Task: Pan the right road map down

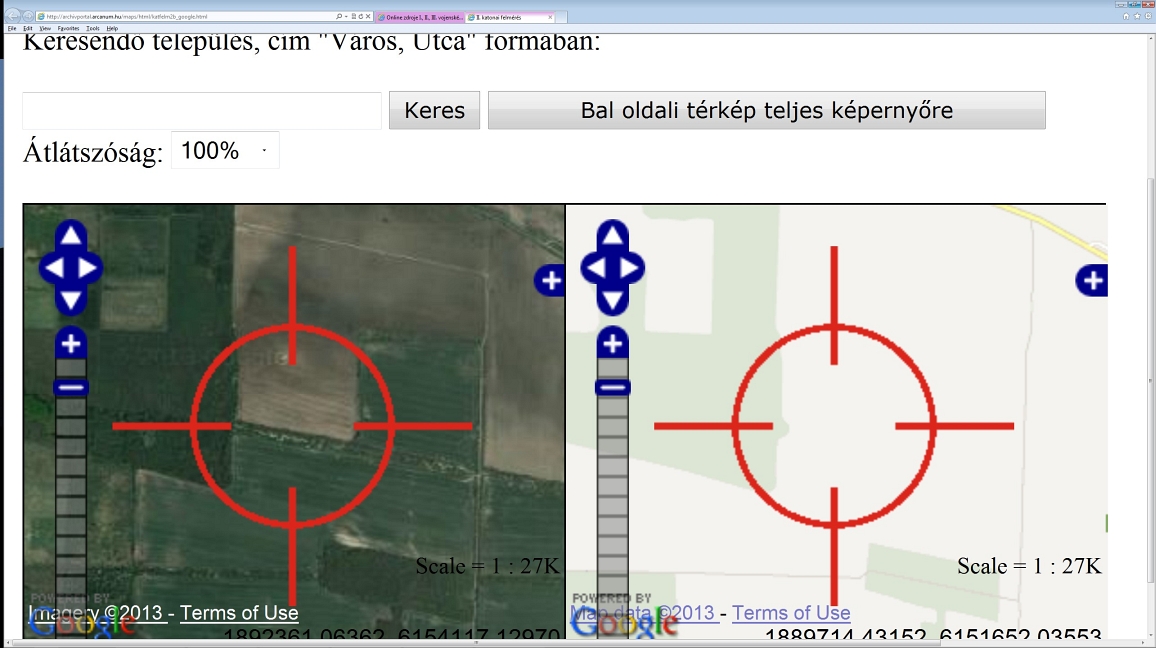Action: click(613, 300)
